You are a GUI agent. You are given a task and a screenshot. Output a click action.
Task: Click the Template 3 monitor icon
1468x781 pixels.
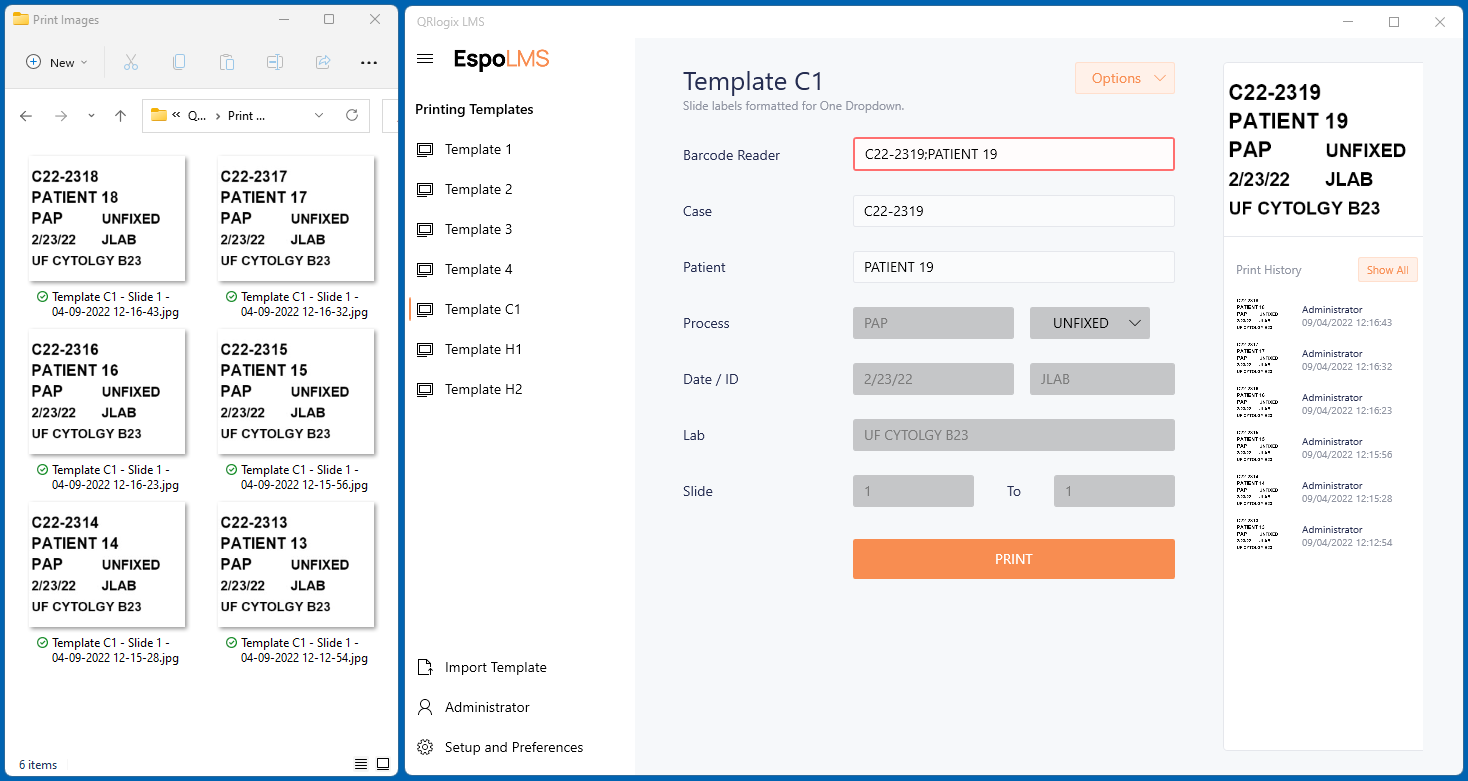click(425, 230)
